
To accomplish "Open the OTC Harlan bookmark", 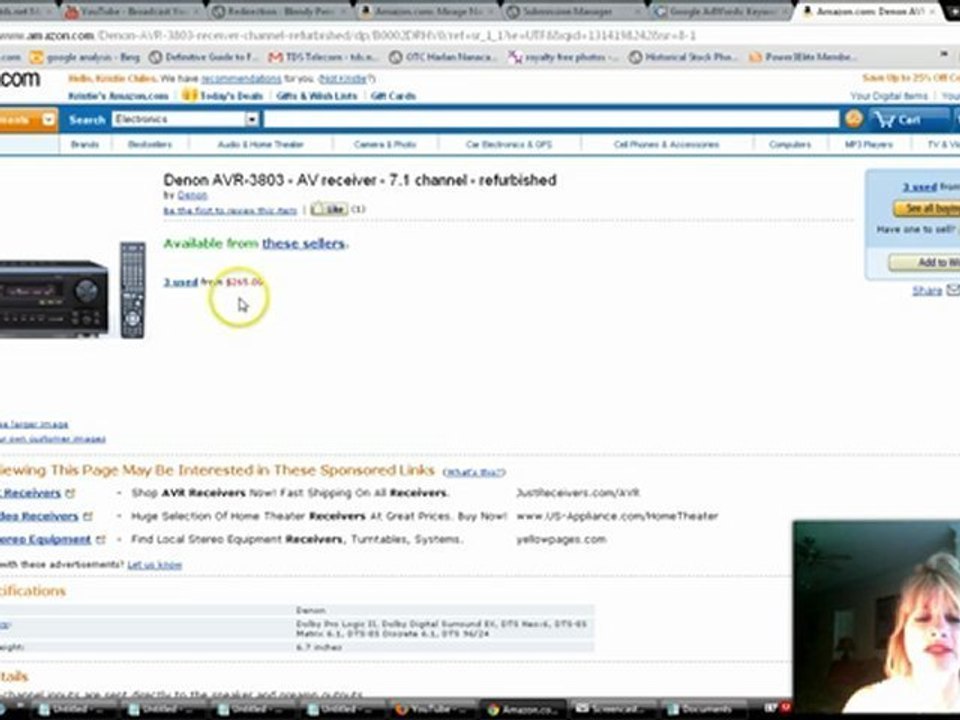I will tap(444, 58).
